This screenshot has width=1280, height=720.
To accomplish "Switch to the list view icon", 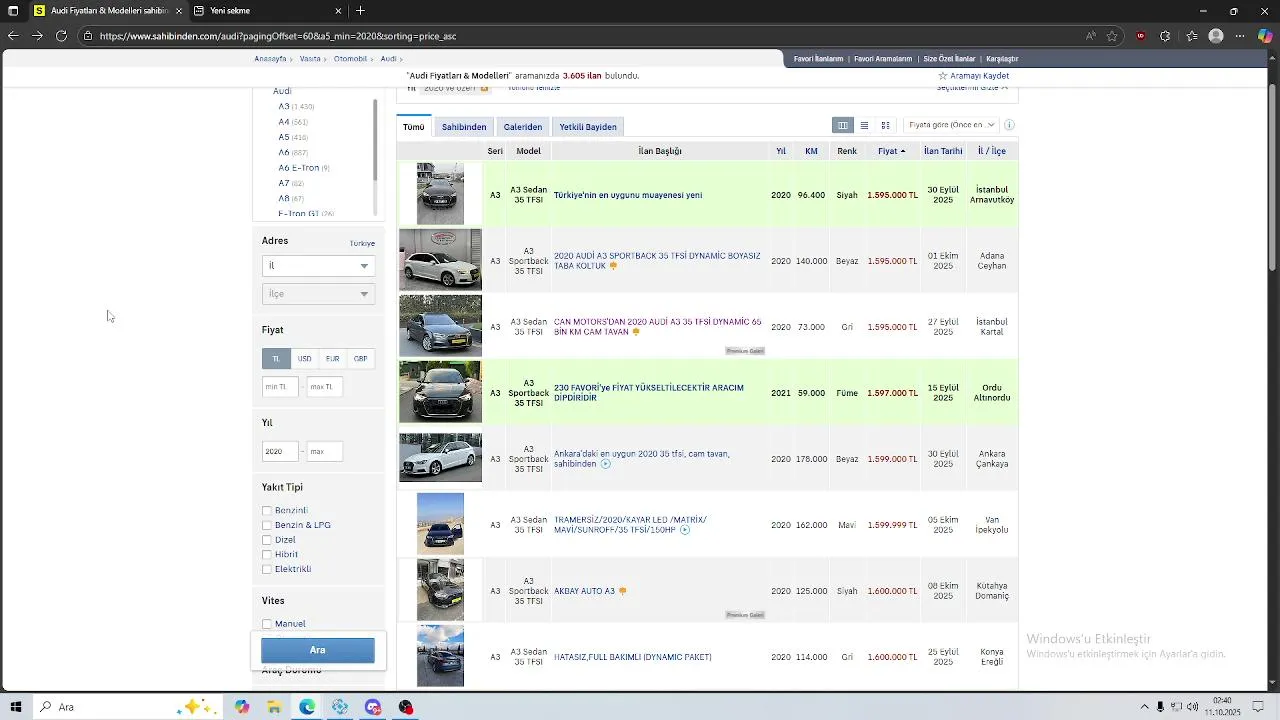I will (x=864, y=125).
